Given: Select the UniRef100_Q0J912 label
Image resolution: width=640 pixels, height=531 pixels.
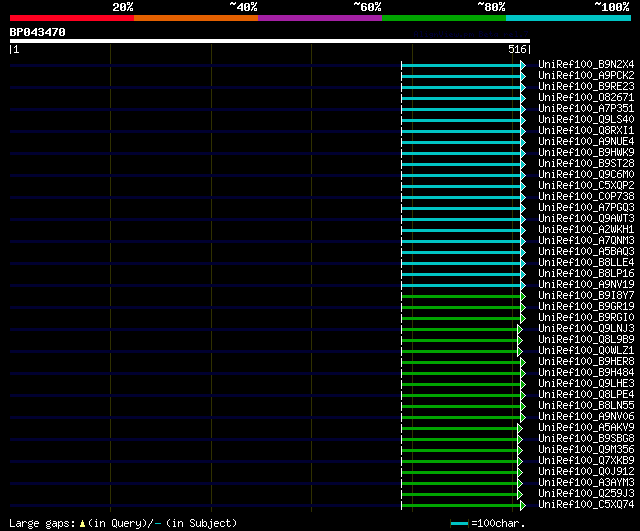Looking at the screenshot, I should (586, 472).
